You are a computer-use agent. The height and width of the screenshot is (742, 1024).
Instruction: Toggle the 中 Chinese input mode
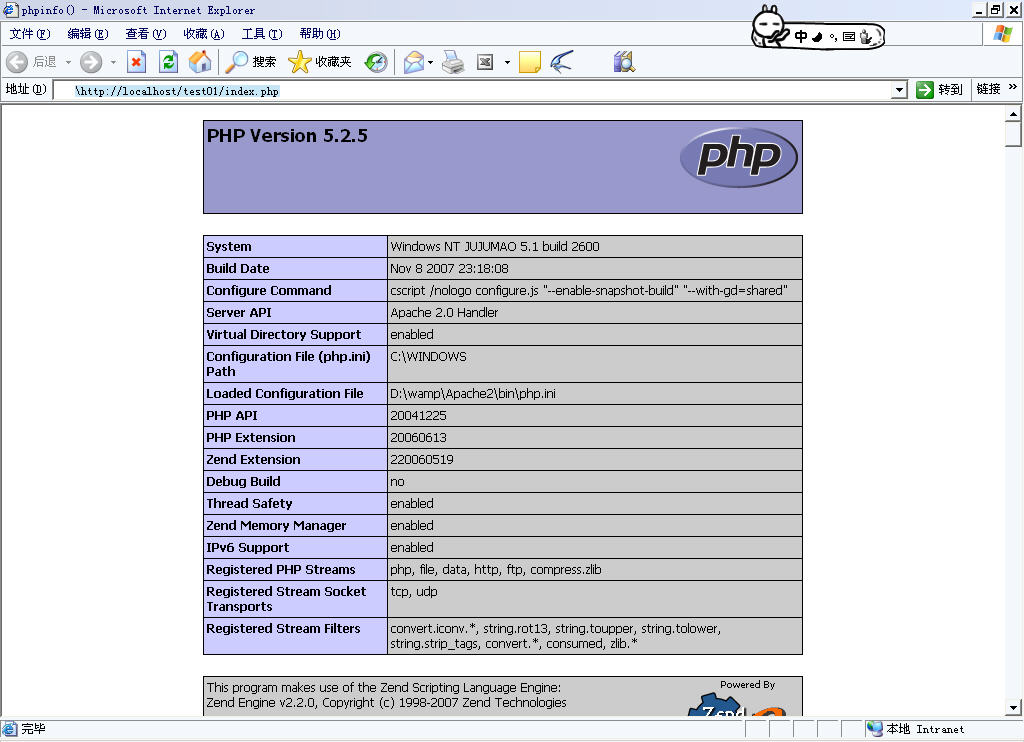801,37
